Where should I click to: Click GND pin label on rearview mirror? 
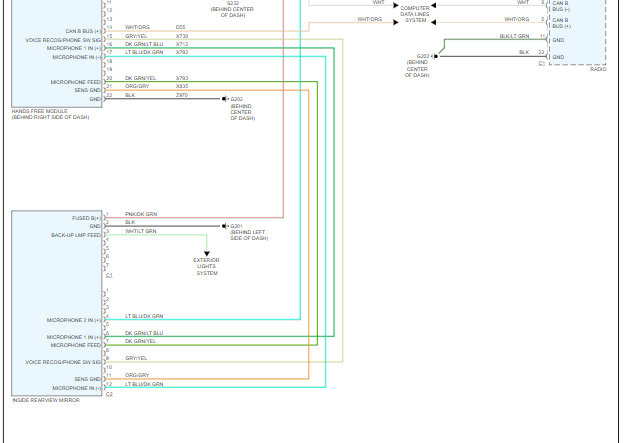point(95,226)
